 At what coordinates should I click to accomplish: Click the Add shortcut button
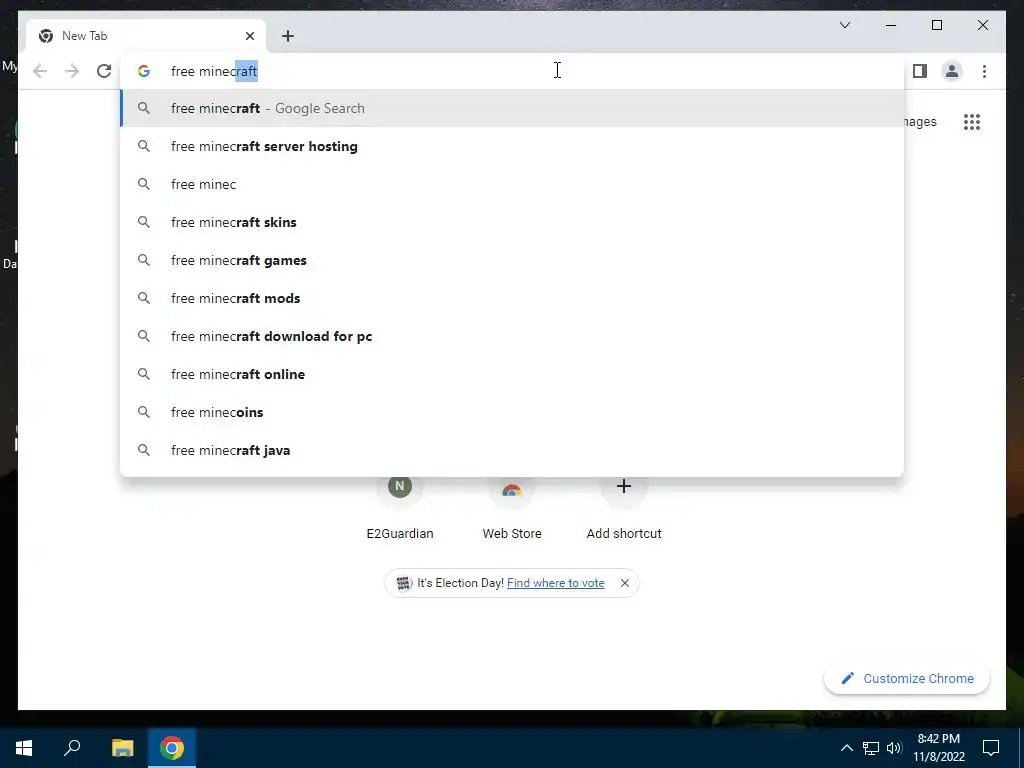[624, 508]
